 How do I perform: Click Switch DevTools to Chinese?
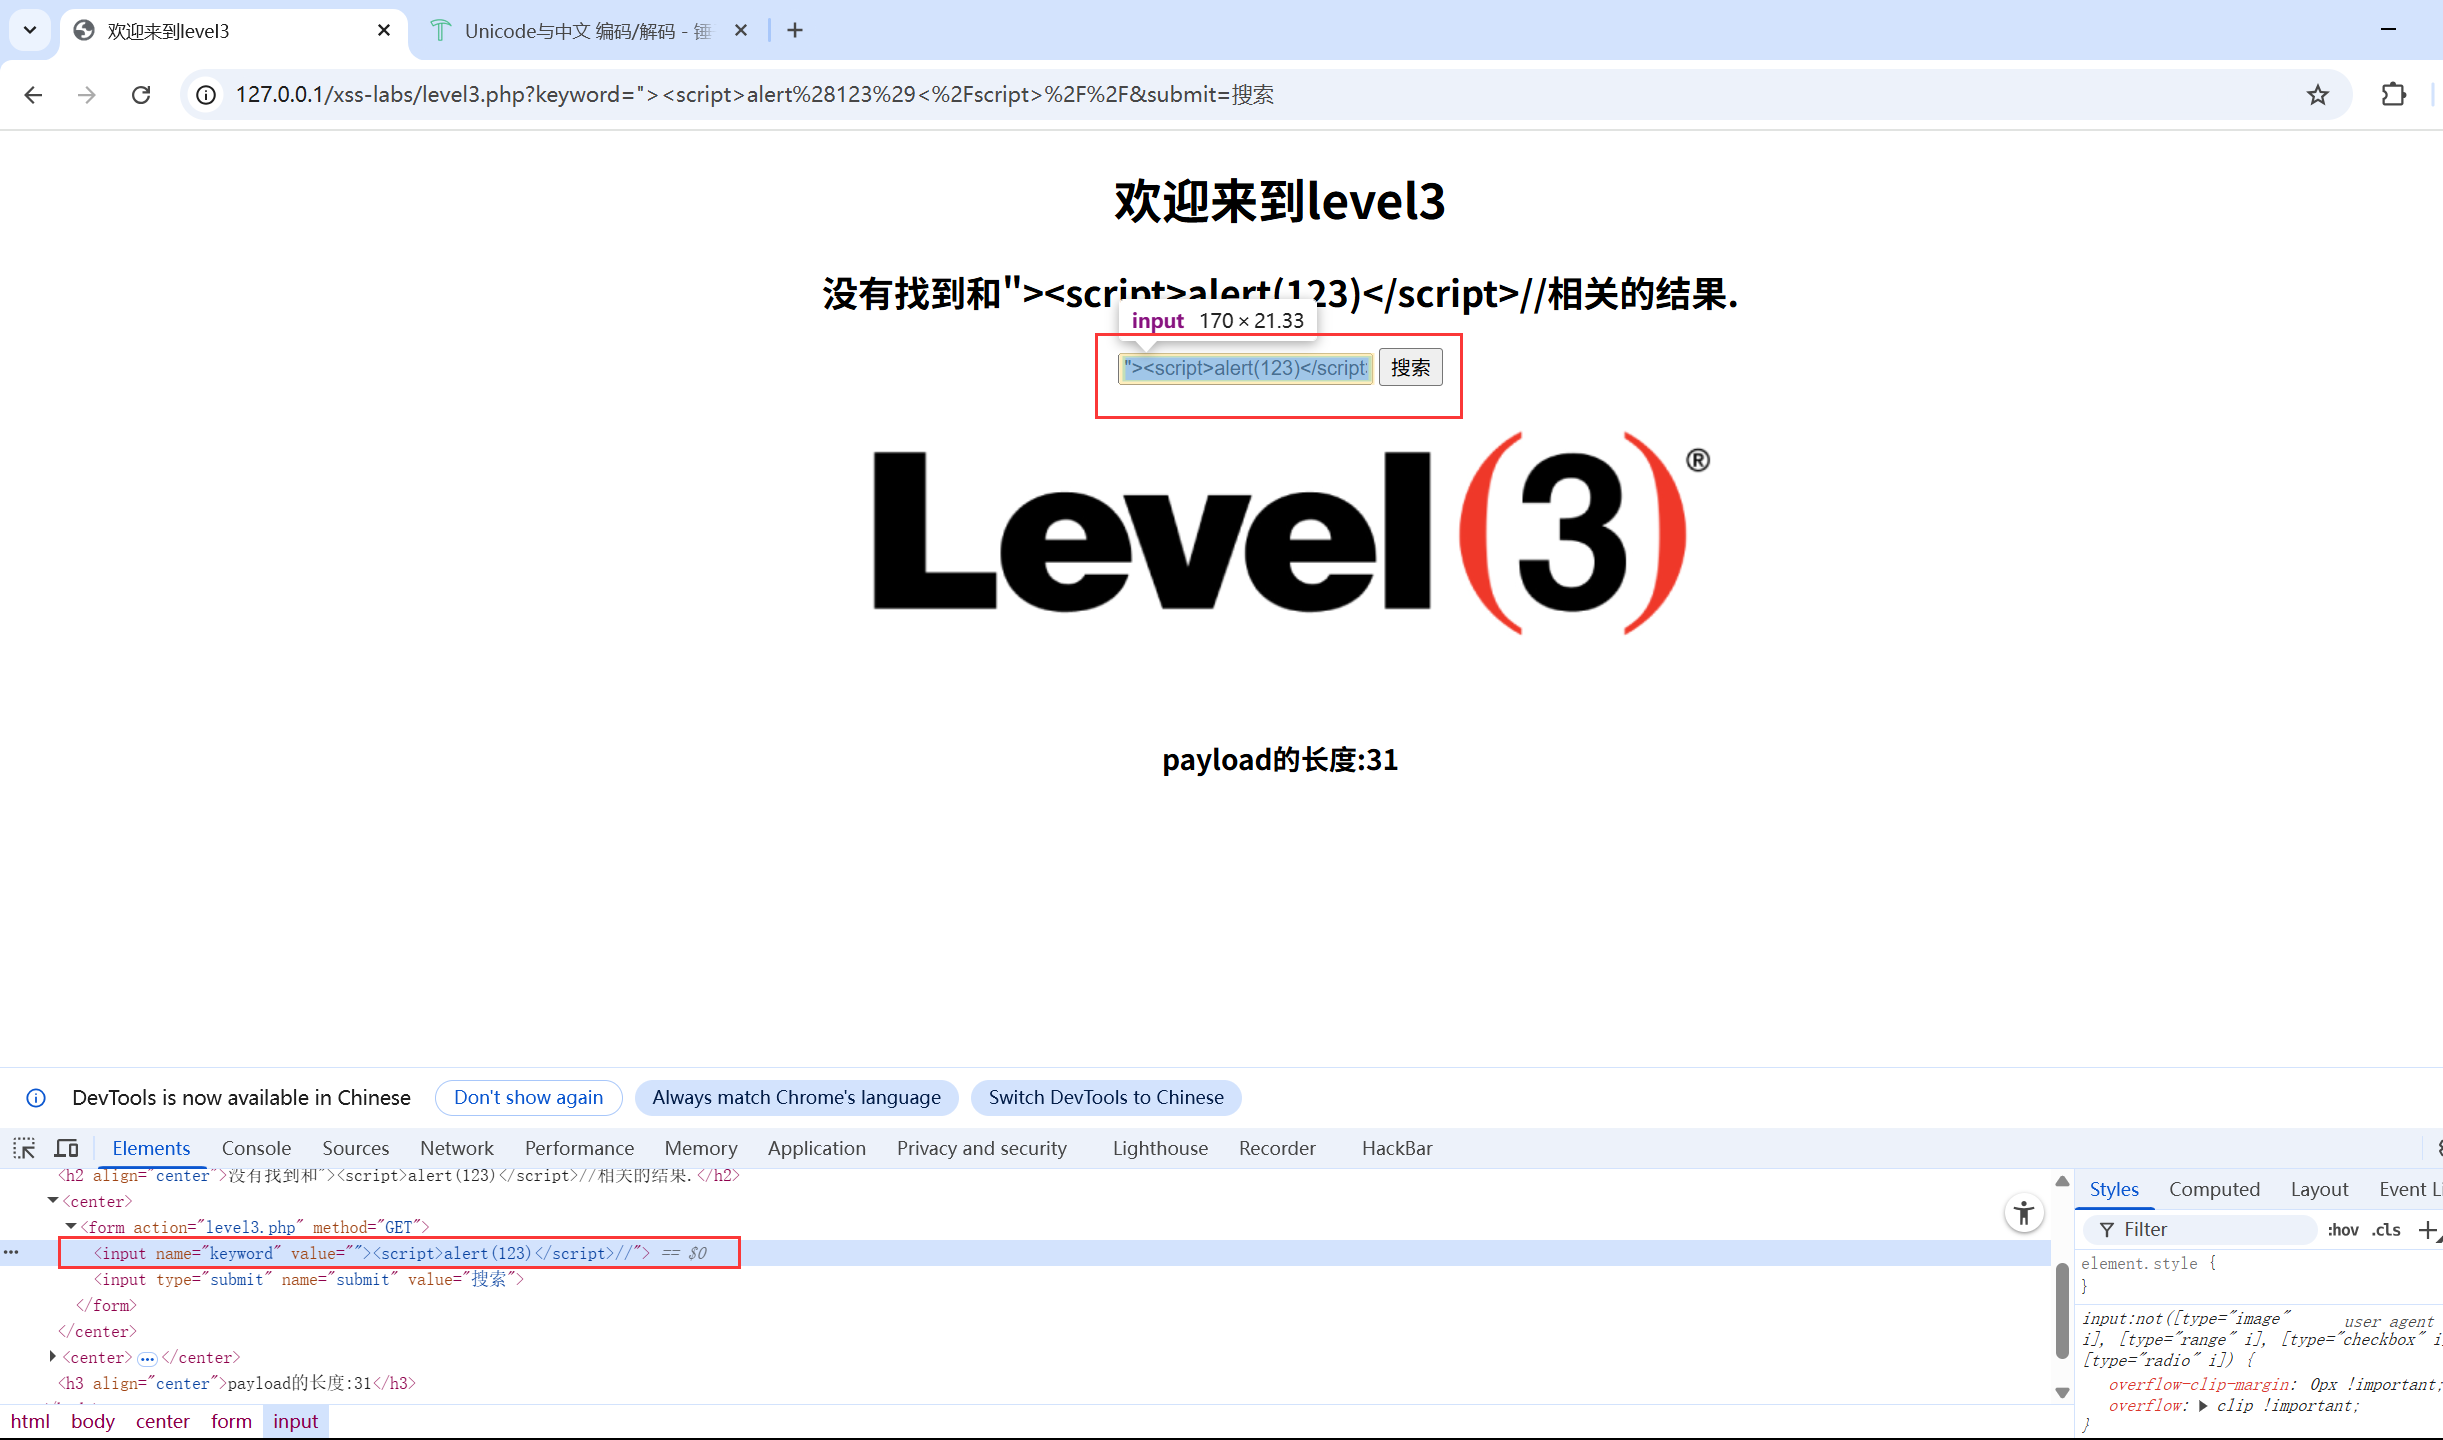pyautogui.click(x=1106, y=1098)
